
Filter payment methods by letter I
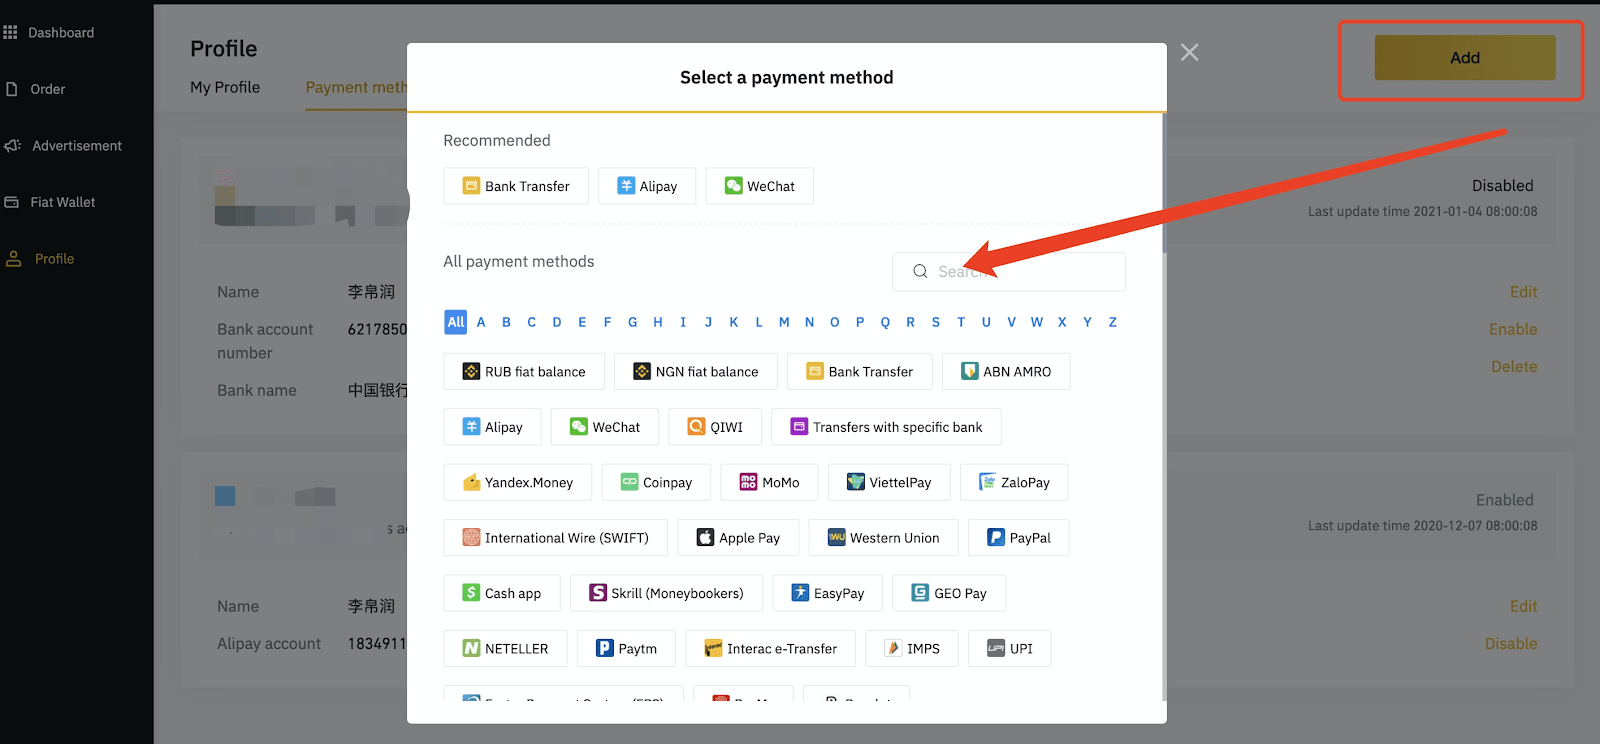683,322
